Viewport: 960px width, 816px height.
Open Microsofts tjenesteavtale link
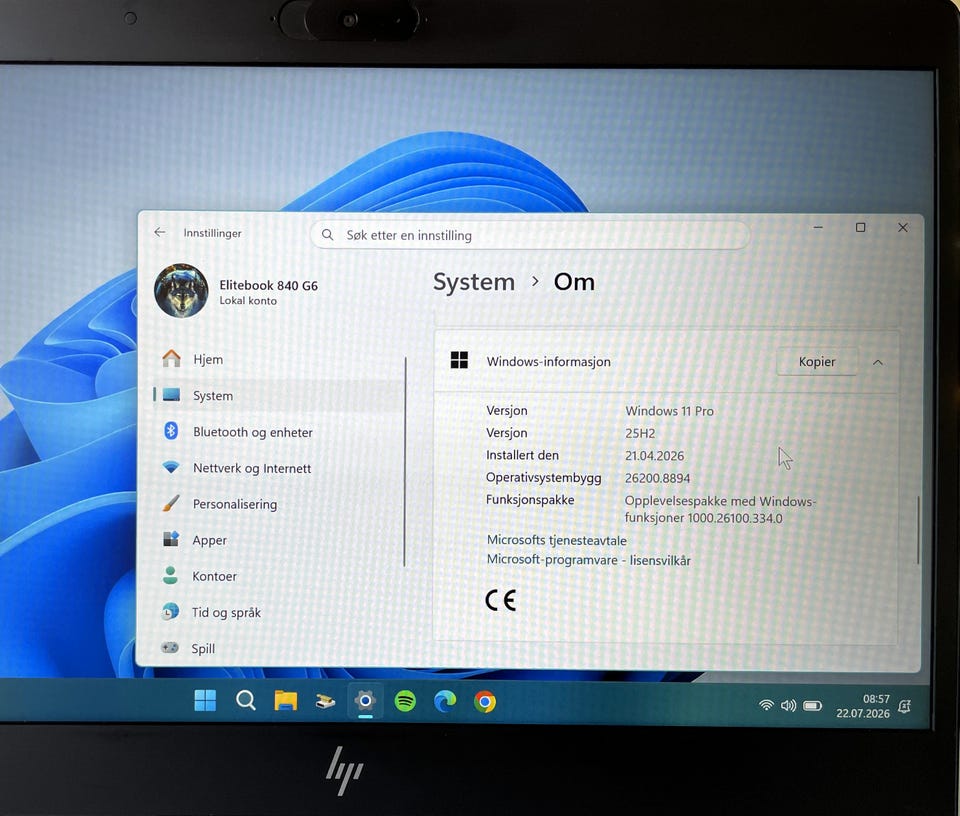tap(557, 540)
